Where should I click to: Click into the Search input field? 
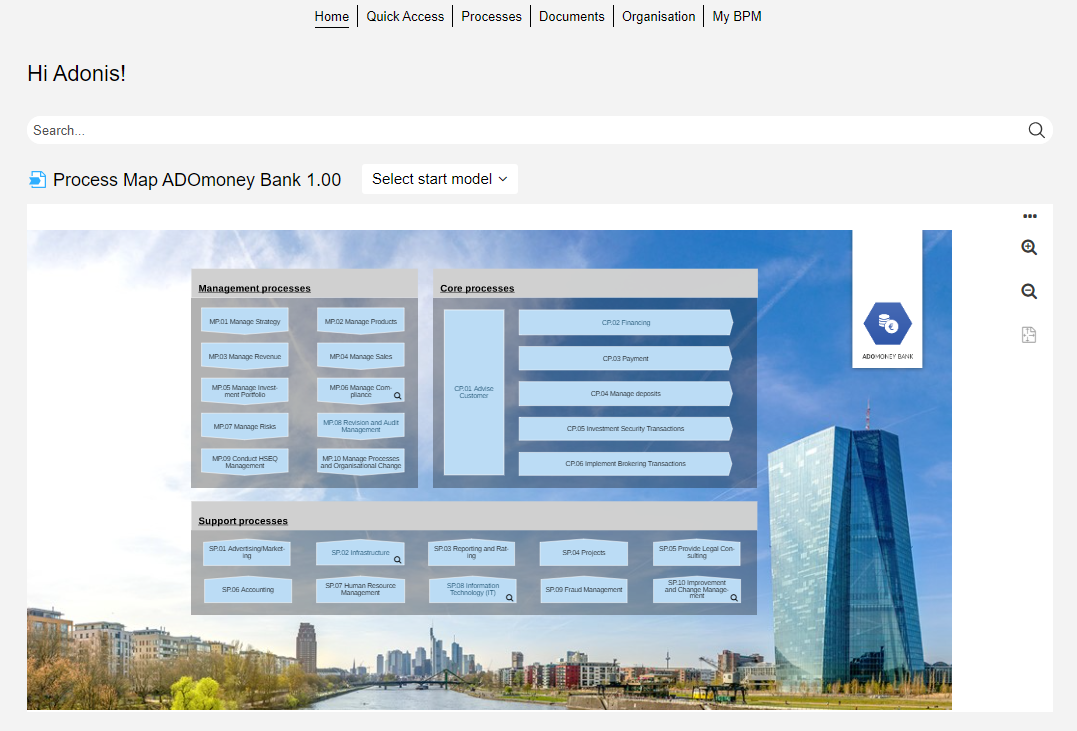click(520, 130)
